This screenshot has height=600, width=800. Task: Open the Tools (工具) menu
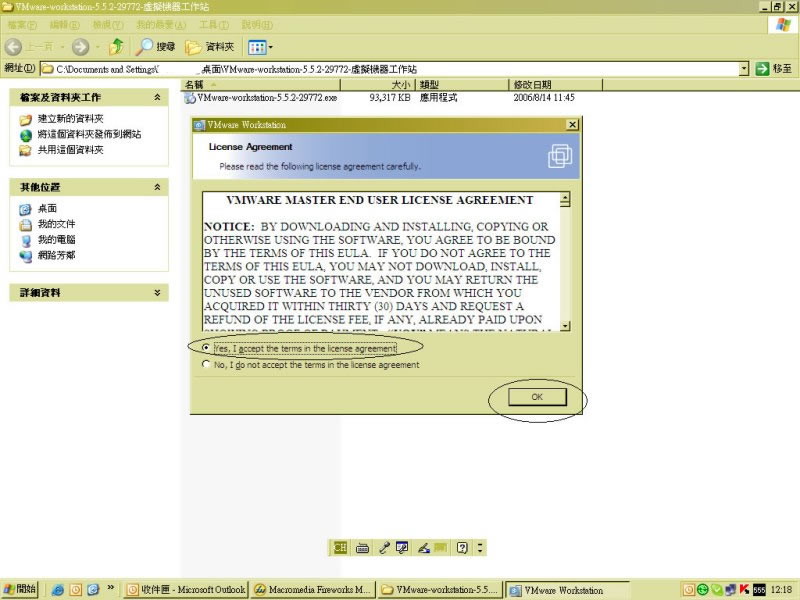[x=214, y=25]
